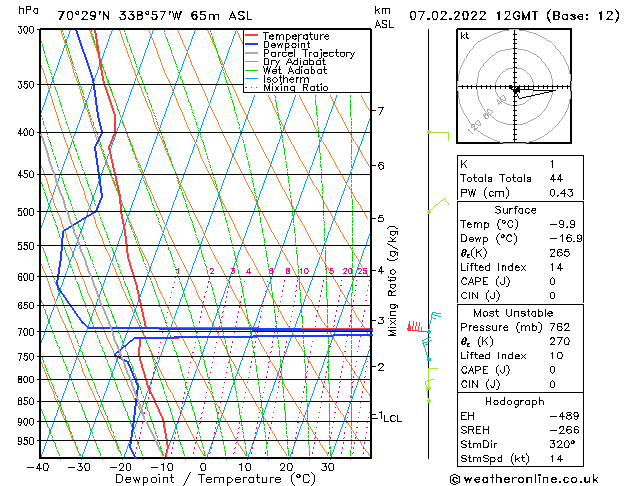Click the SREH value -266

pos(564,430)
